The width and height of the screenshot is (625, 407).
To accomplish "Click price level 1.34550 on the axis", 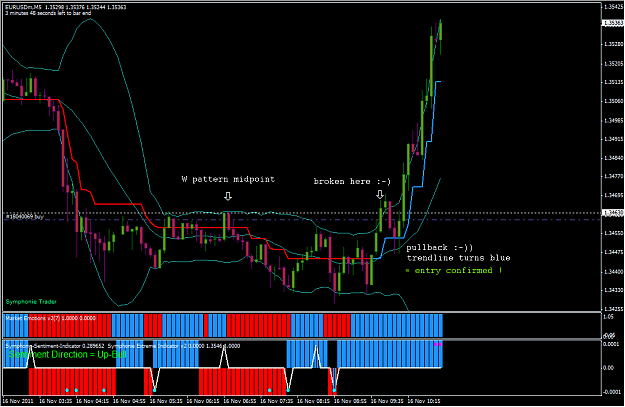I will point(613,233).
